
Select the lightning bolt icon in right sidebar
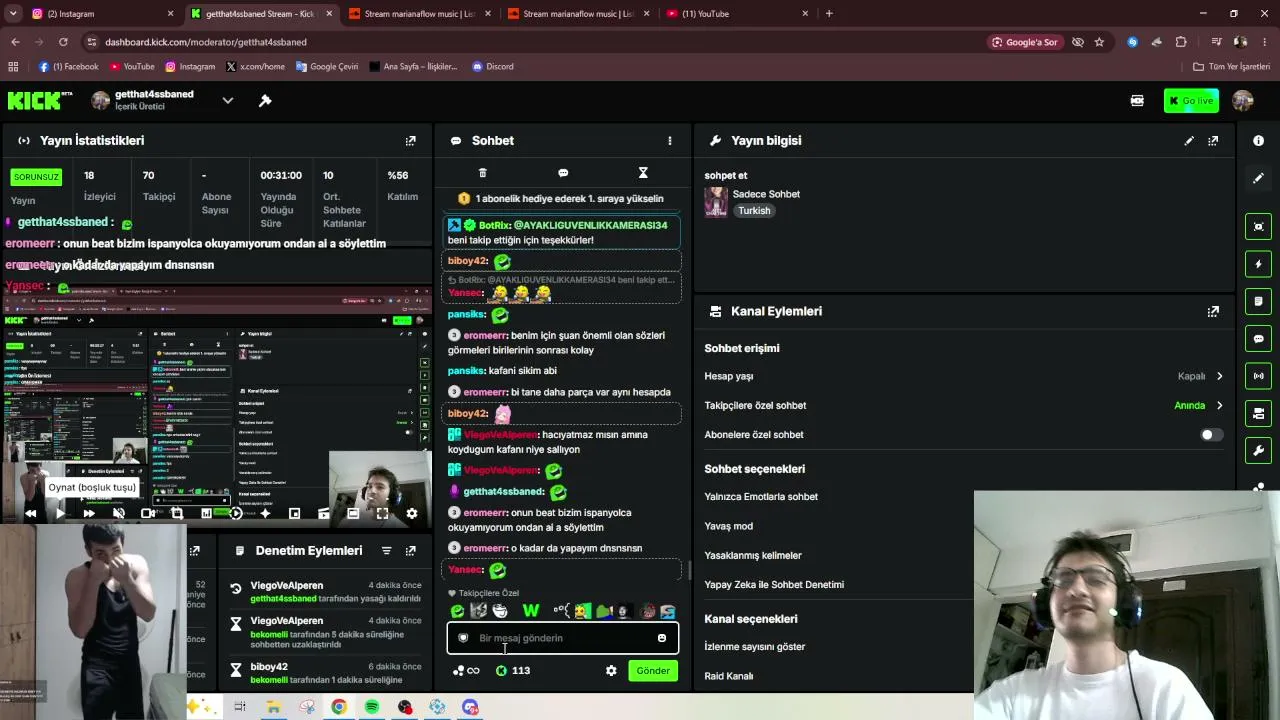click(x=1258, y=264)
